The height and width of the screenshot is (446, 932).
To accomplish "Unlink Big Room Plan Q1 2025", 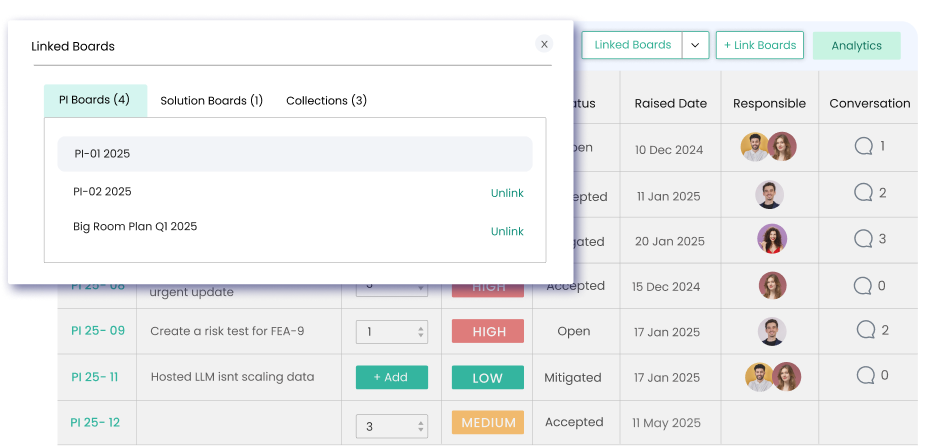I will coord(507,231).
